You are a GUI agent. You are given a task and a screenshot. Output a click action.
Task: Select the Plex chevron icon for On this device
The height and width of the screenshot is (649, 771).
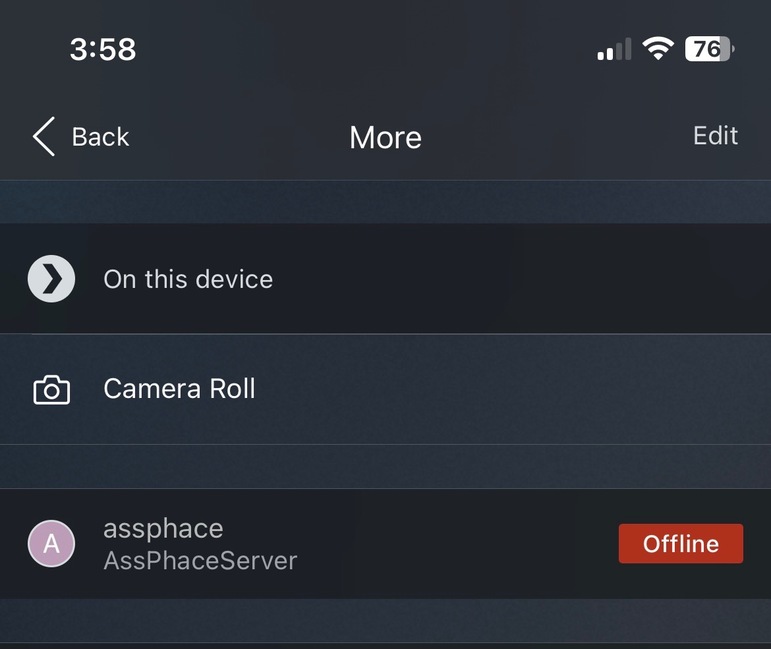51,279
